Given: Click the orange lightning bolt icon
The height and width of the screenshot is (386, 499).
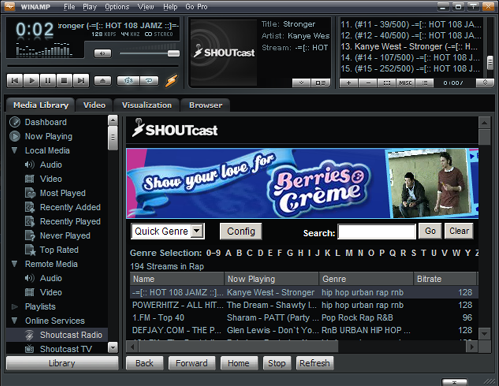Looking at the screenshot, I should [172, 81].
